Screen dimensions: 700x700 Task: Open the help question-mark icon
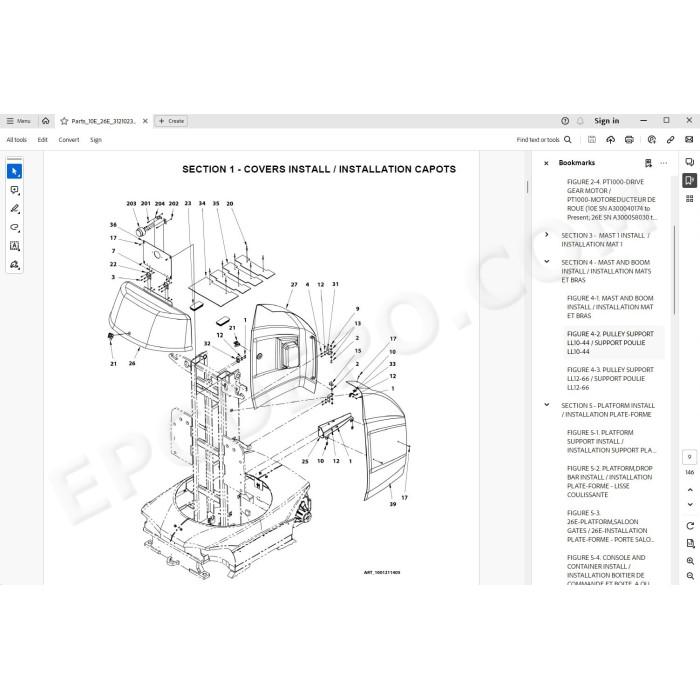click(x=565, y=121)
